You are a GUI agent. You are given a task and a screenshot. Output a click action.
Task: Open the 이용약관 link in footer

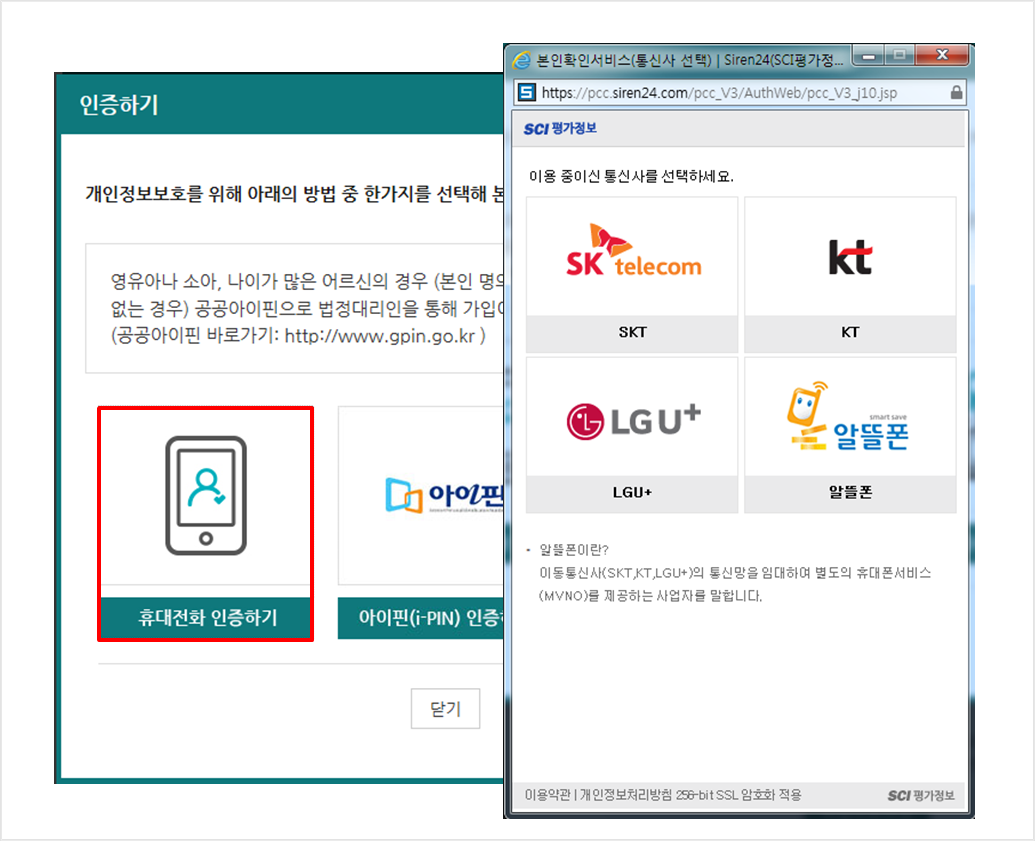[547, 795]
